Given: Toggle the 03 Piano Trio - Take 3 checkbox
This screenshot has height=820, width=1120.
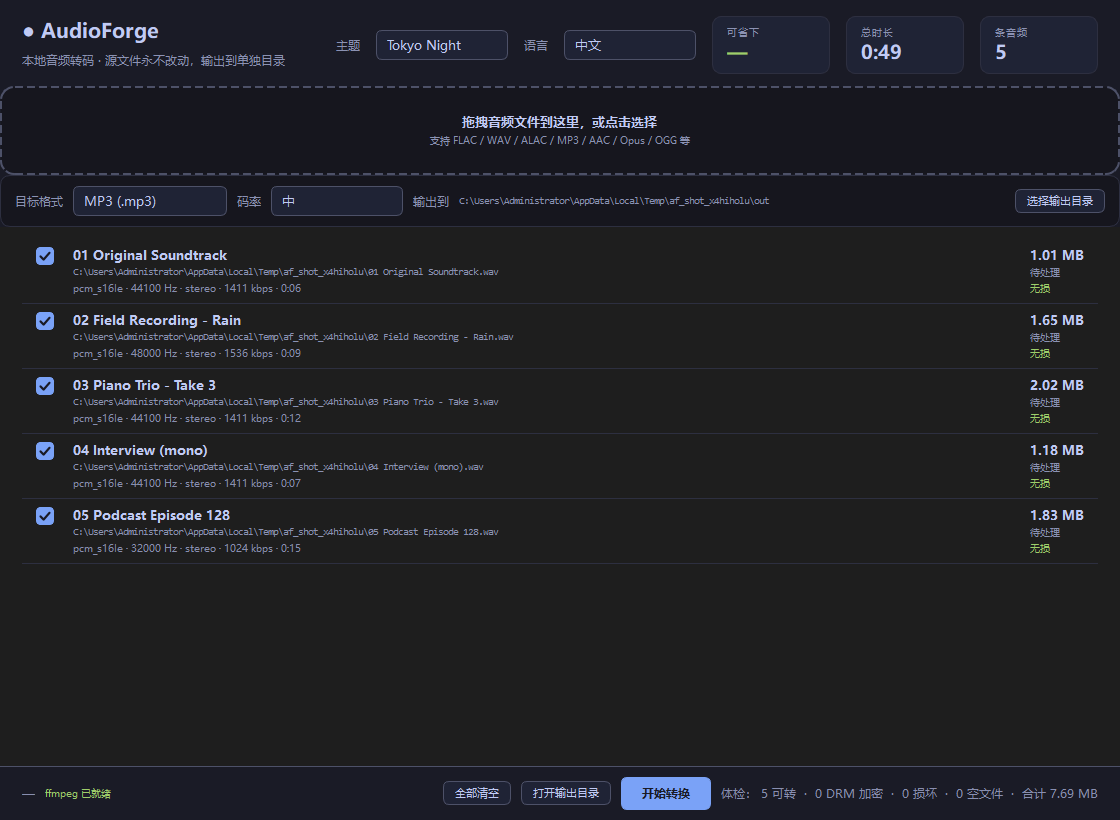Looking at the screenshot, I should [x=45, y=386].
